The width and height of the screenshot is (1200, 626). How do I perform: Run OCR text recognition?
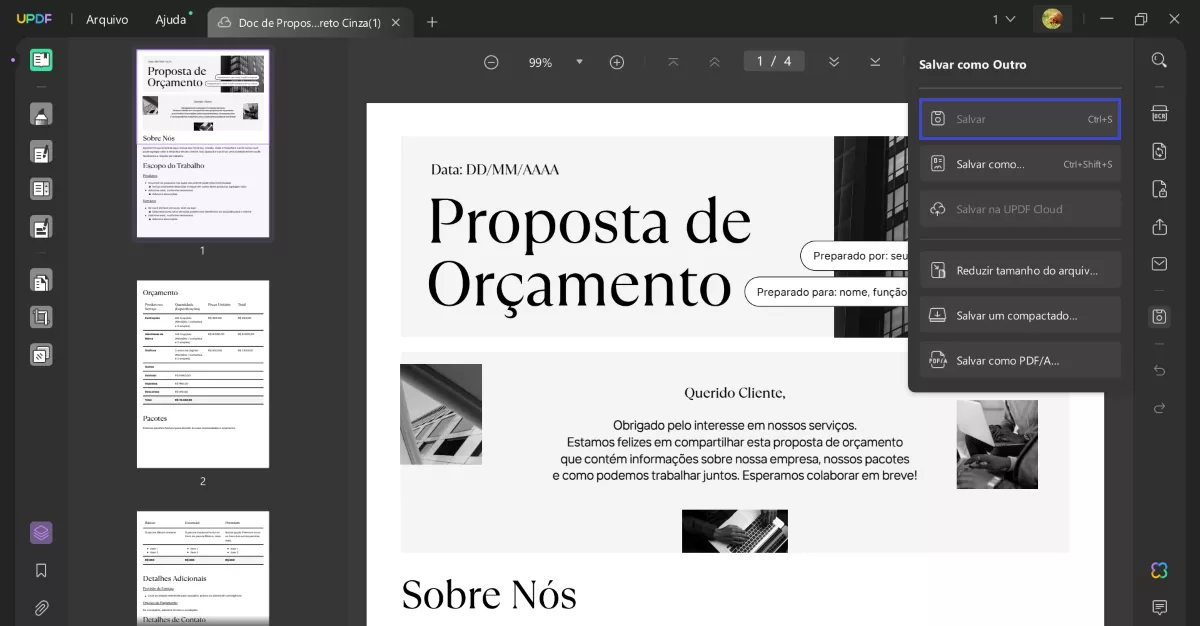(1159, 113)
